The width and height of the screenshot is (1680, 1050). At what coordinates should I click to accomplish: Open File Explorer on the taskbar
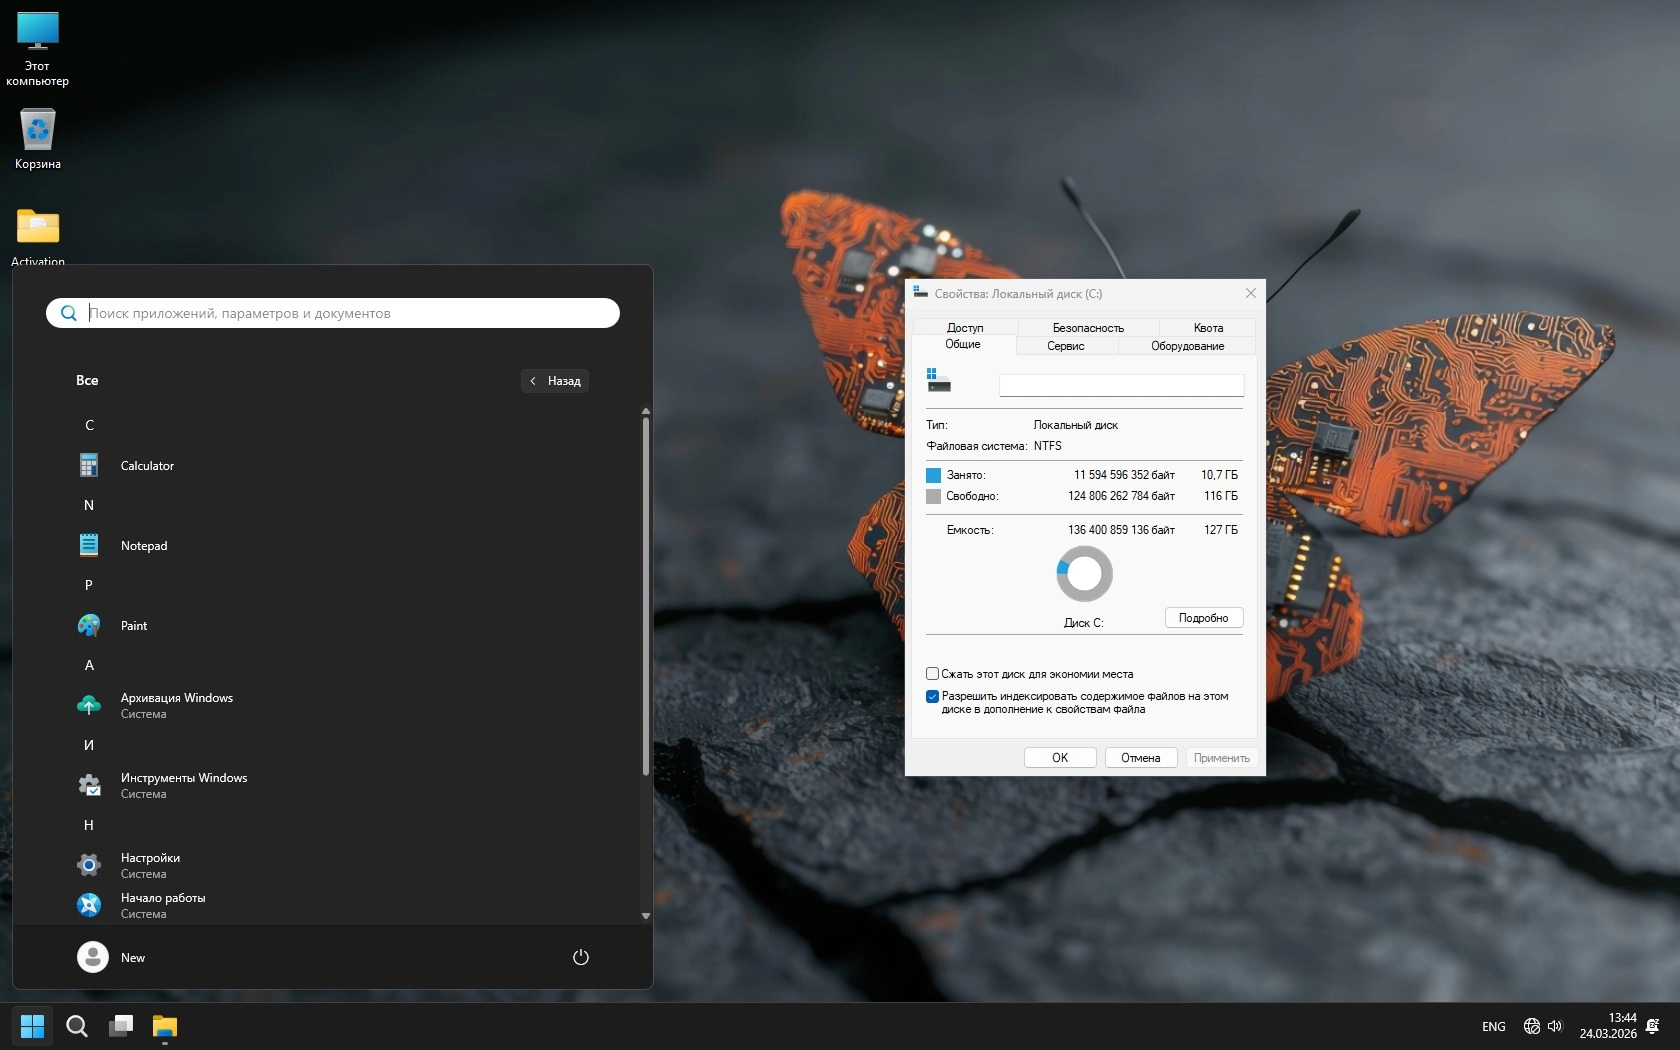(165, 1026)
